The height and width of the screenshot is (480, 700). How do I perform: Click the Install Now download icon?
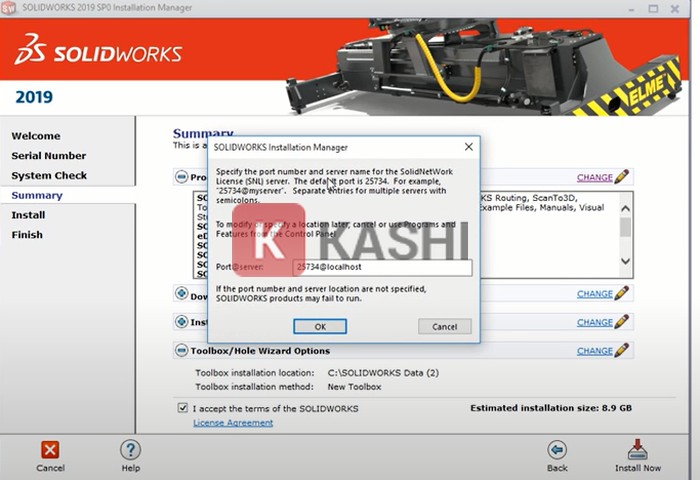(x=637, y=450)
